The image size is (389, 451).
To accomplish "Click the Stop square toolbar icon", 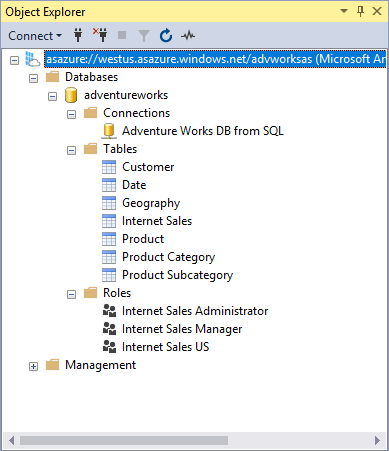I will 122,35.
